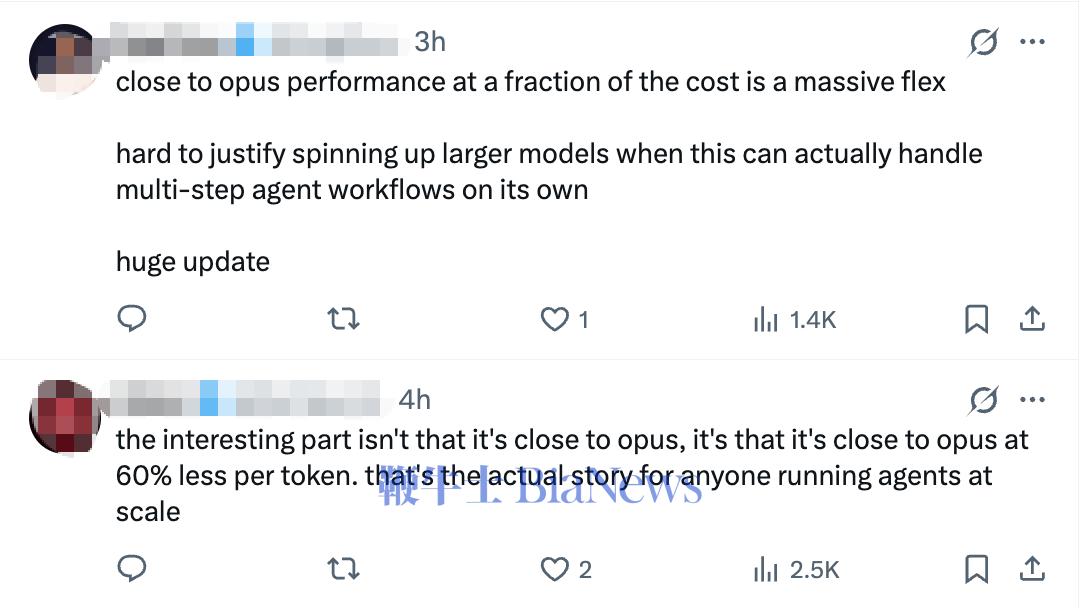Bookmark the 3h-old post
Screen dimensions: 1080x608
point(976,319)
